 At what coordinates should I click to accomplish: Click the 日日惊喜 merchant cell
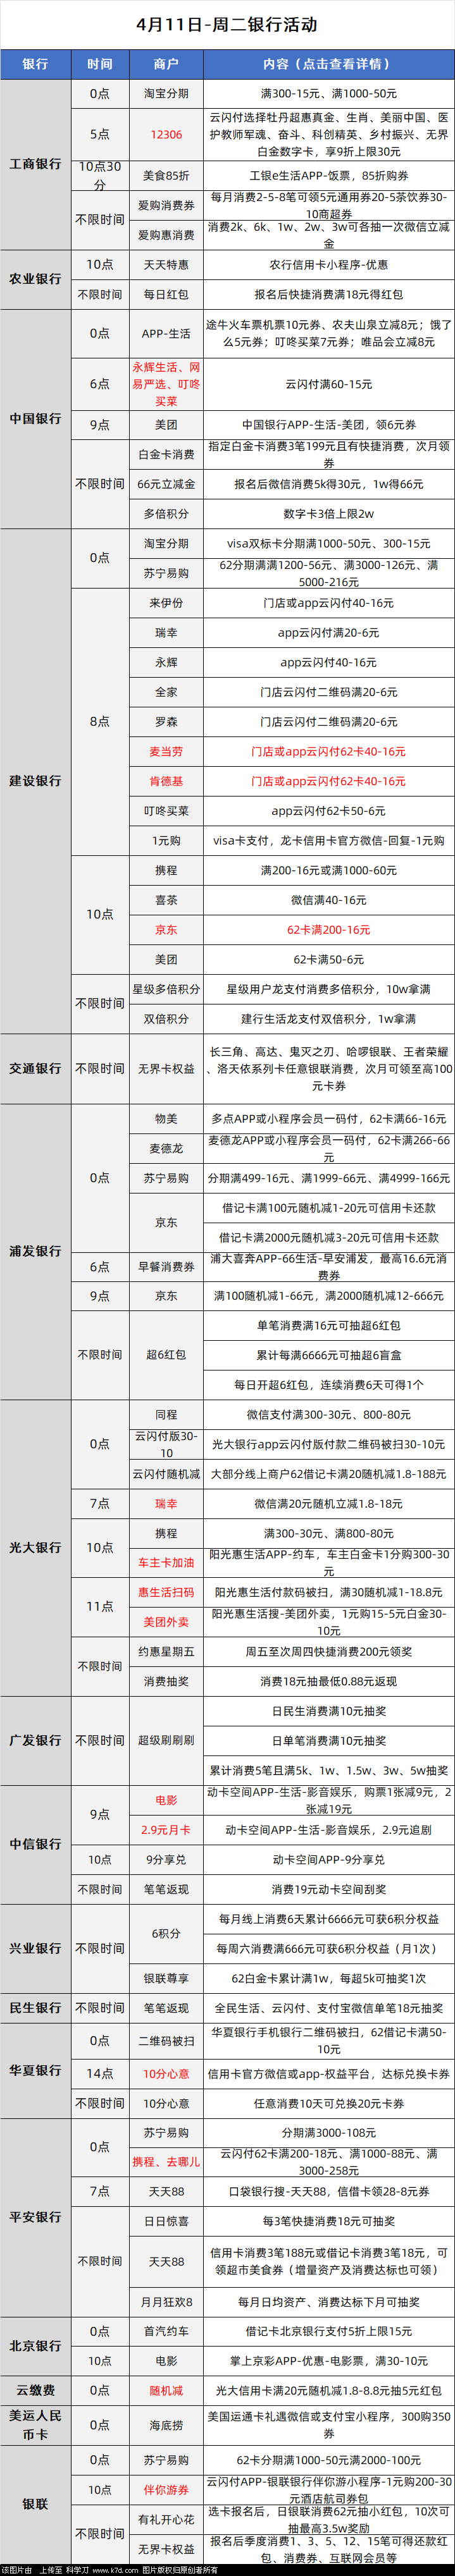click(166, 2221)
